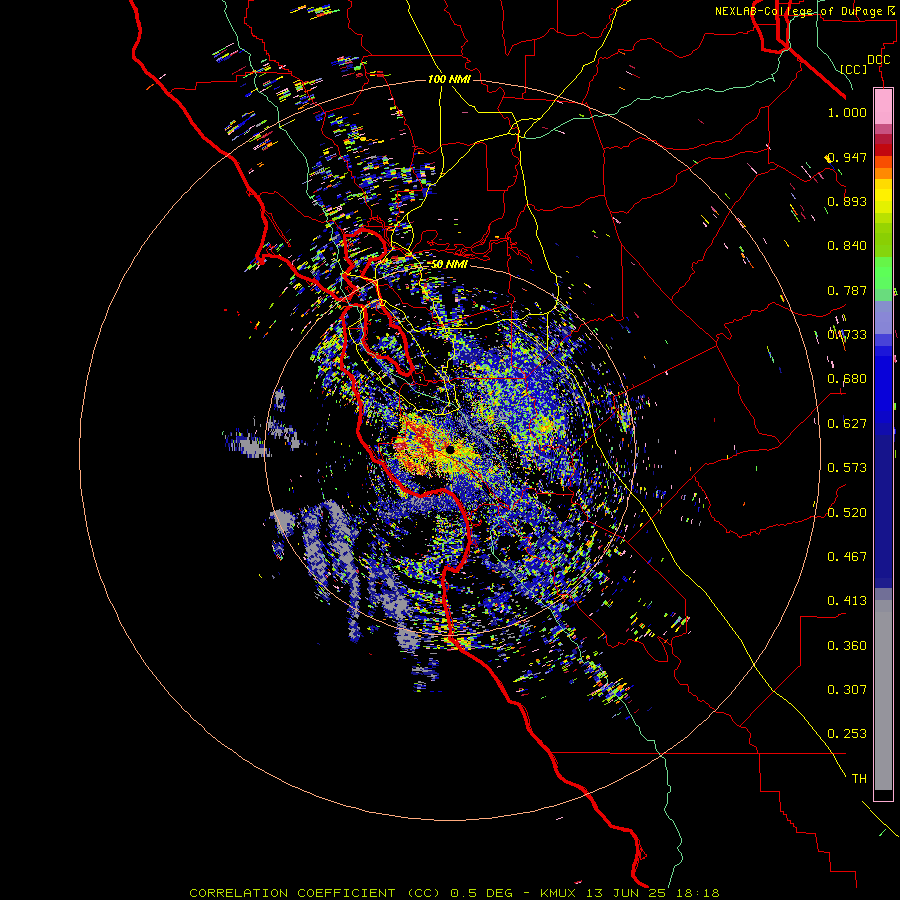Select the 0.787 scale value

tap(847, 290)
